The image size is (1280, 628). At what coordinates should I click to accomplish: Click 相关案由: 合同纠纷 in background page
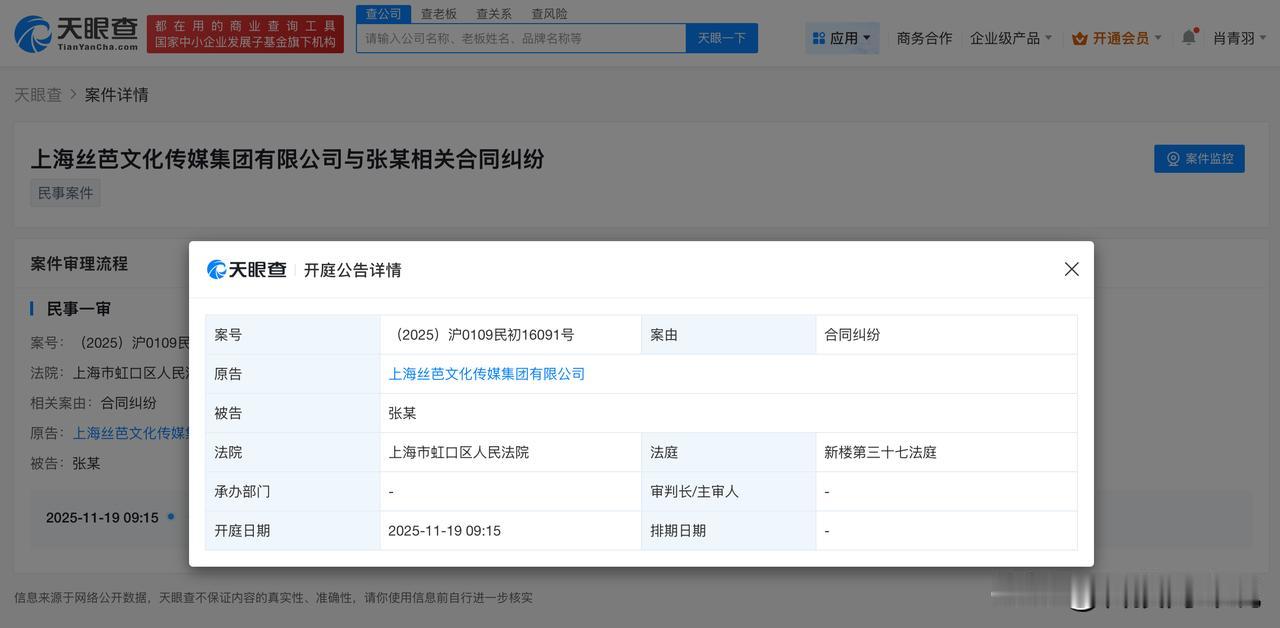(x=93, y=403)
